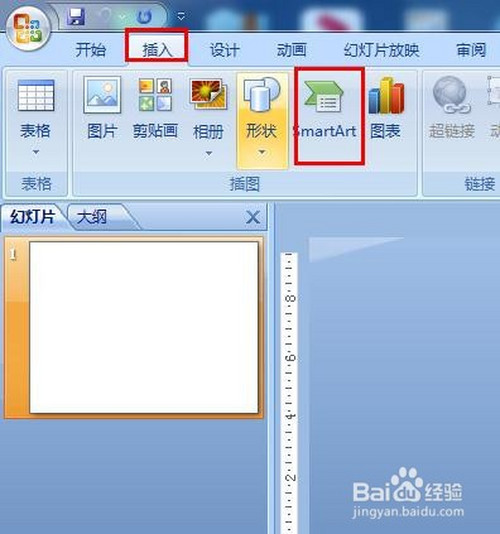The width and height of the screenshot is (500, 534).
Task: Switch to the 开始 tab
Action: (91, 50)
